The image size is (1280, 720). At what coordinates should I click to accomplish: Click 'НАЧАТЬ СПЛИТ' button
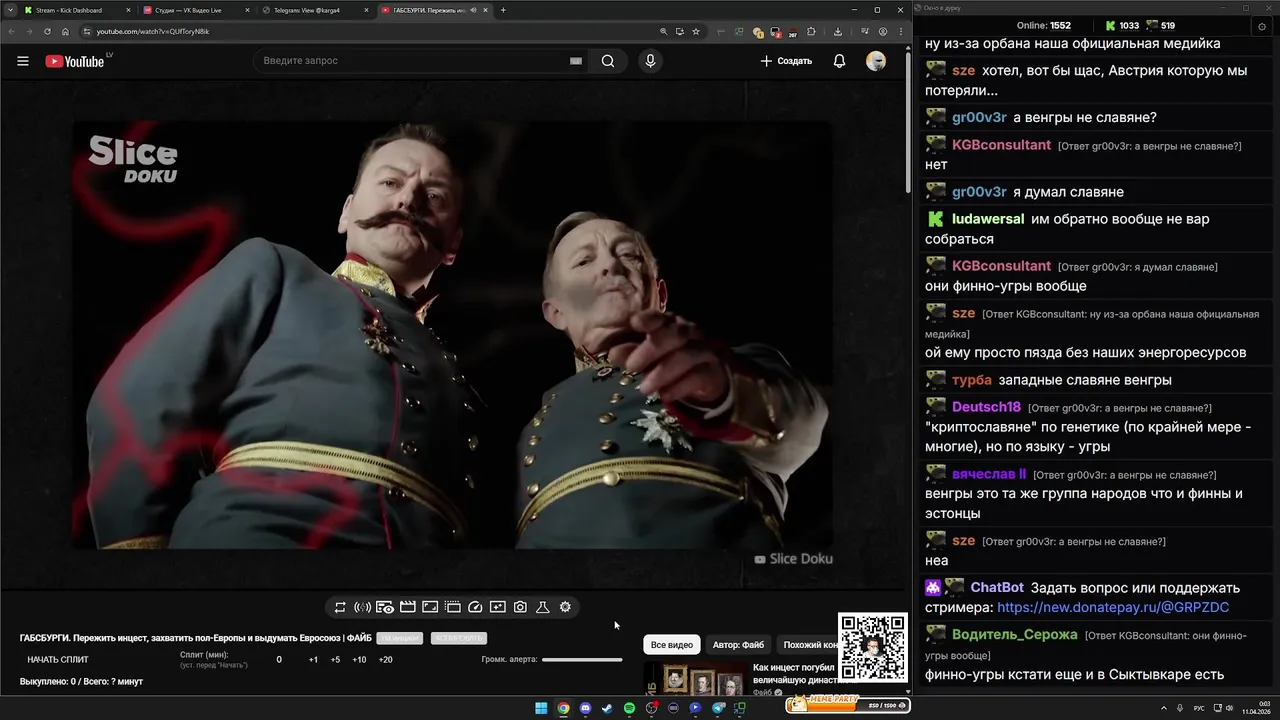coord(58,660)
